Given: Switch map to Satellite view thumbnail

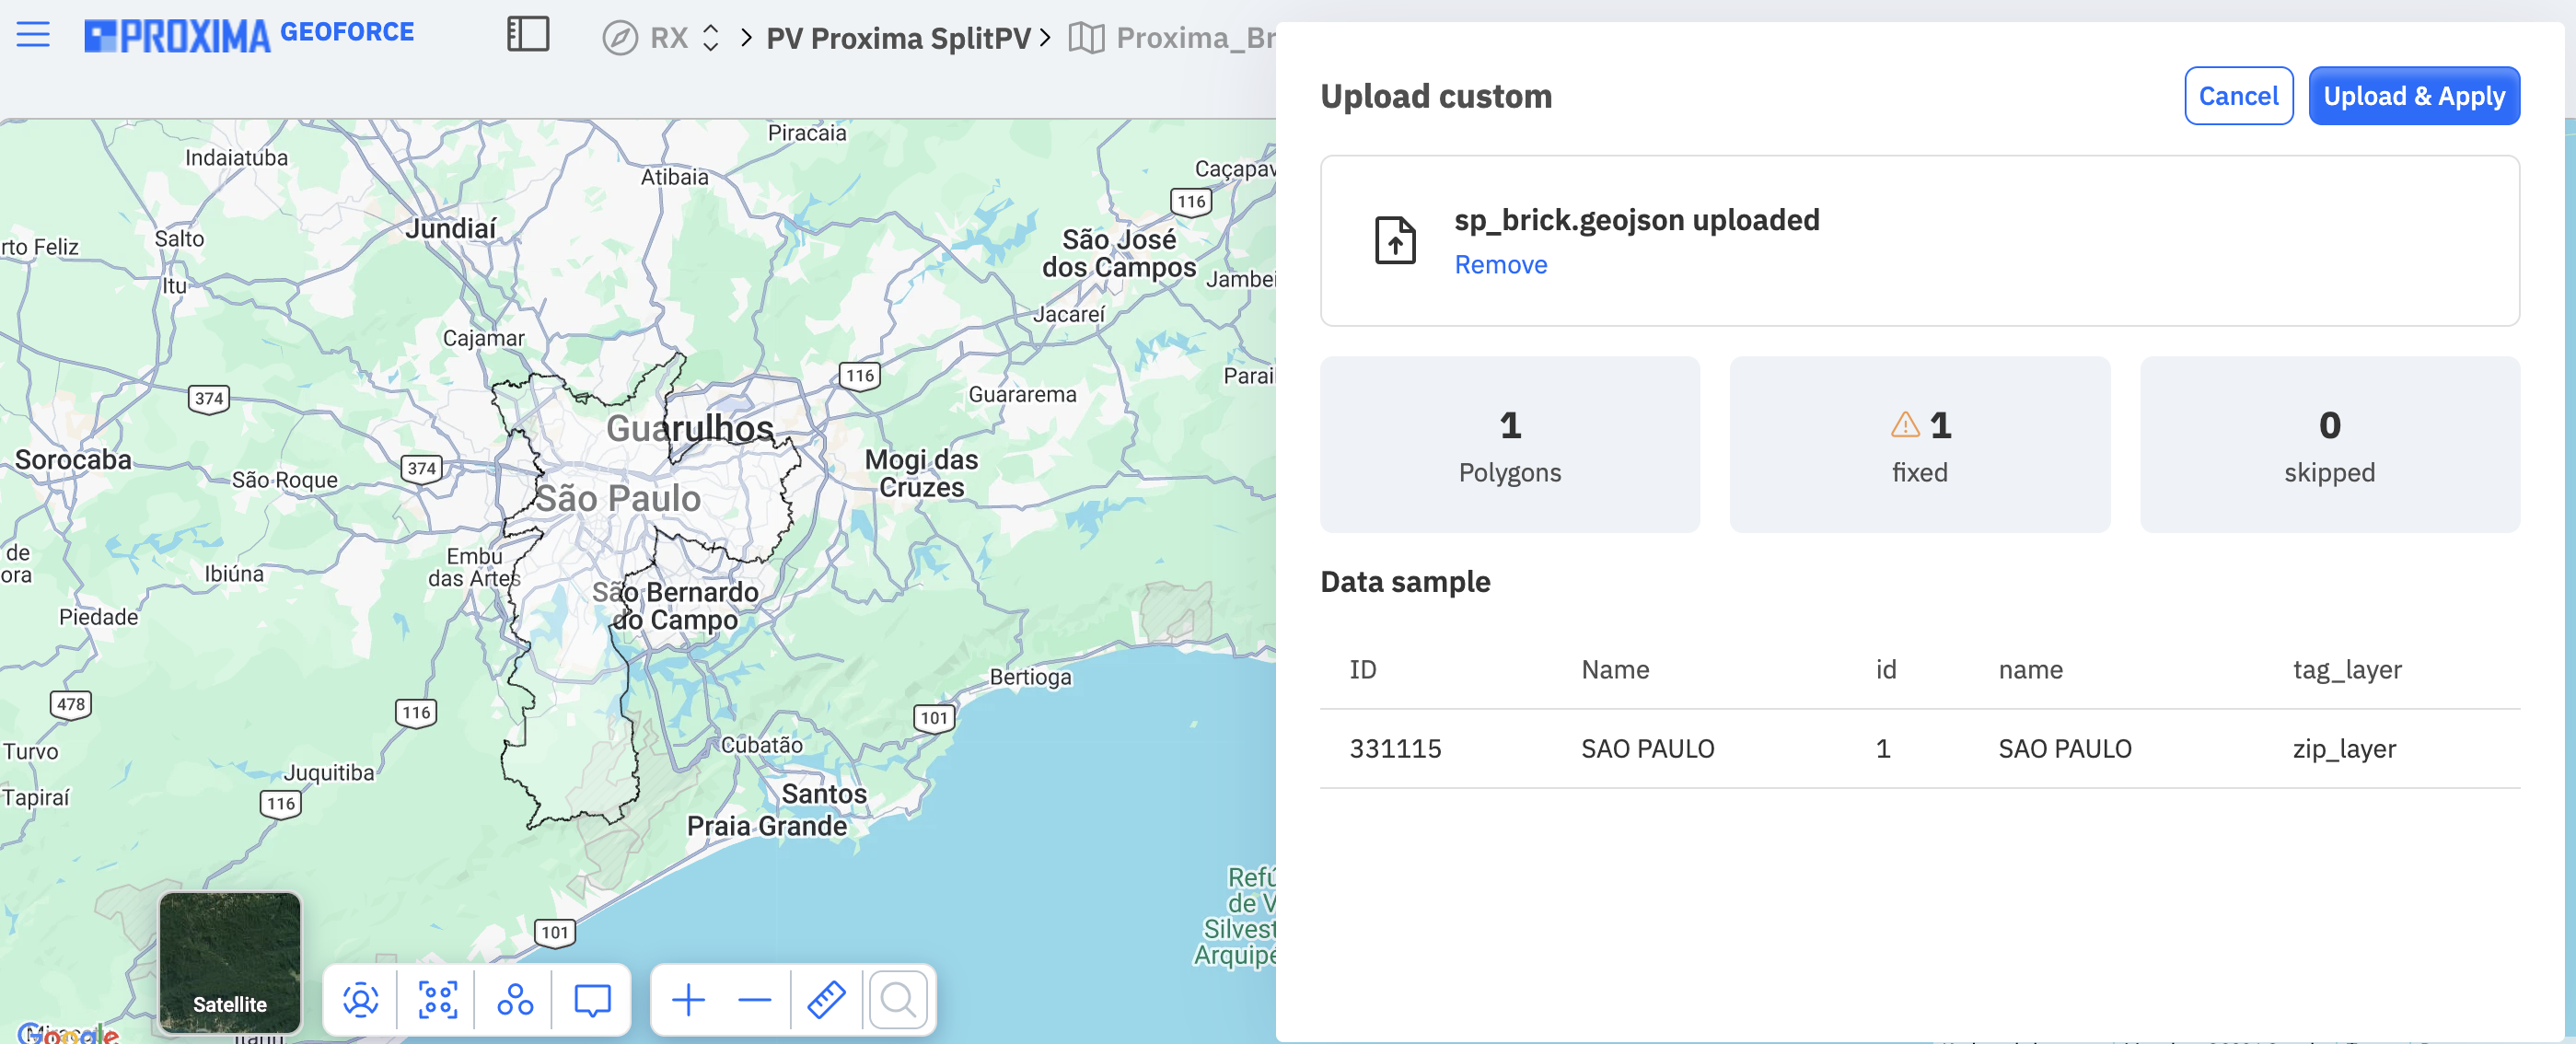Looking at the screenshot, I should click(x=230, y=963).
